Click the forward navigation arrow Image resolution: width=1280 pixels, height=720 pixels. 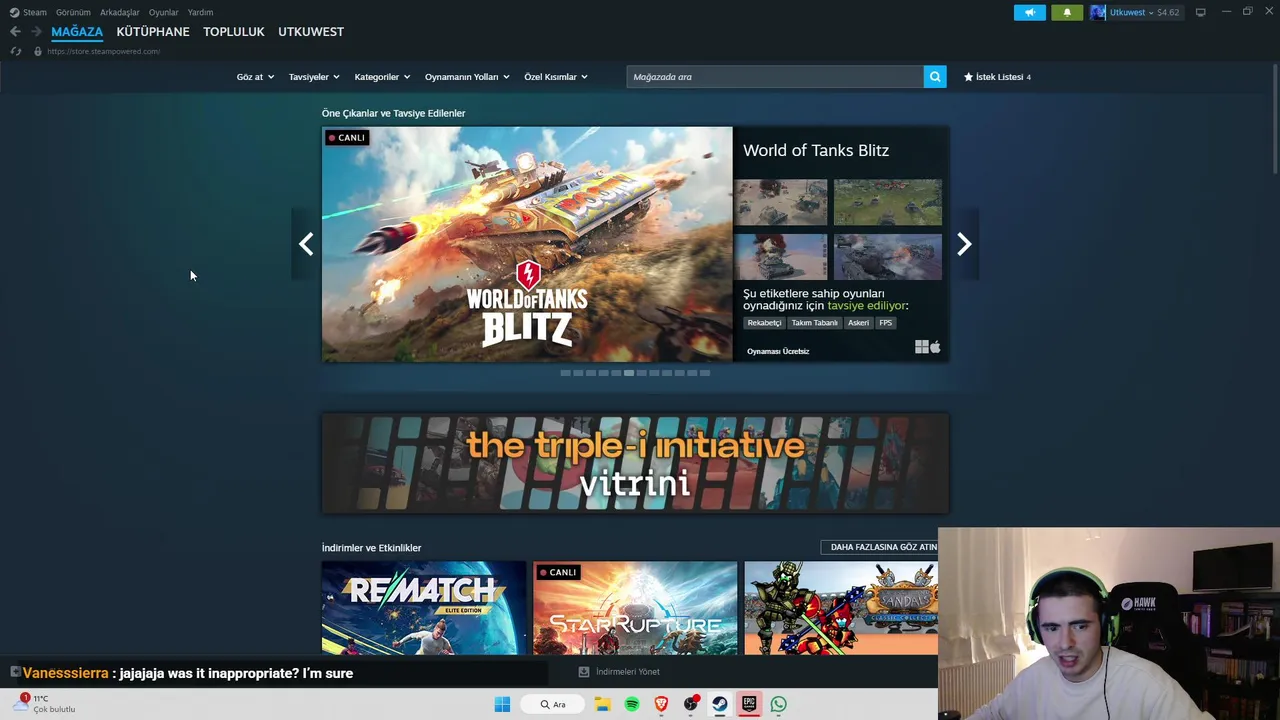click(x=36, y=32)
